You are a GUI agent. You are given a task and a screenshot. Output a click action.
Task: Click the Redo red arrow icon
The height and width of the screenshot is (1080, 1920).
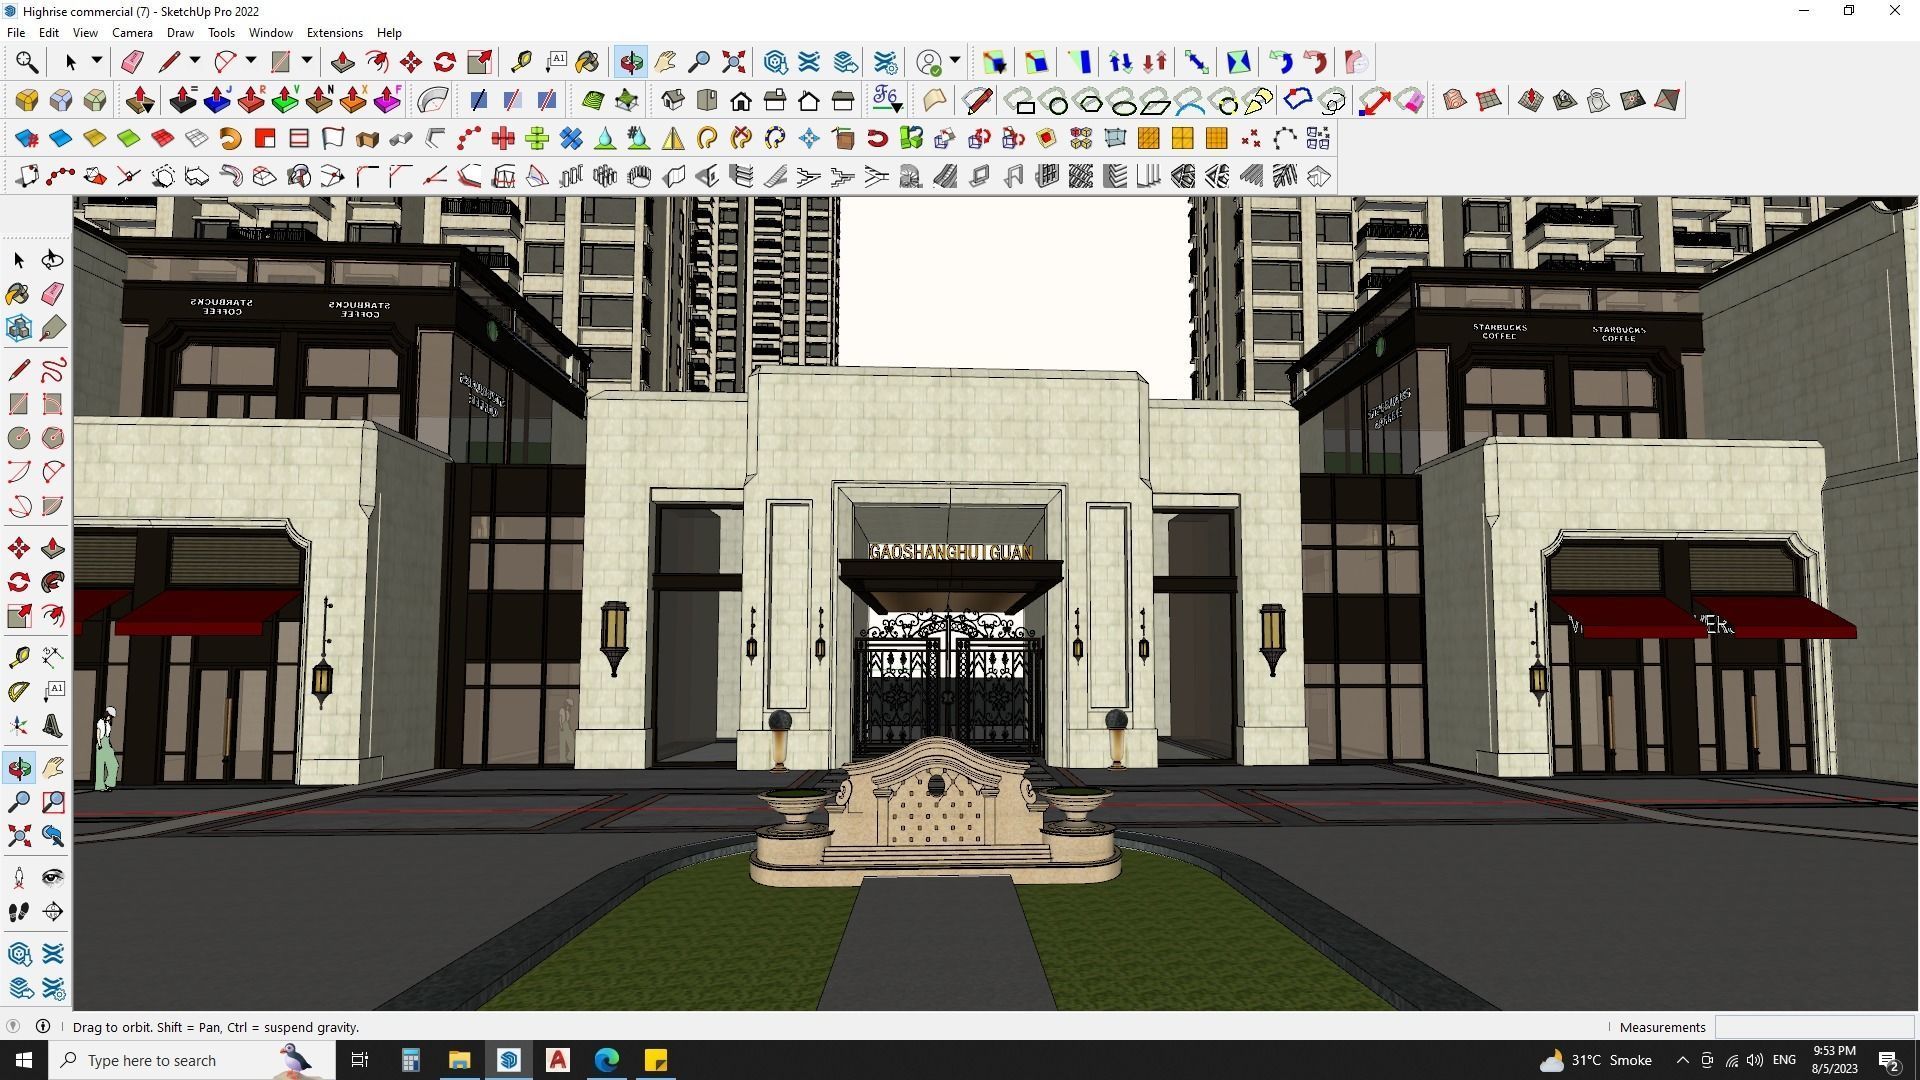coord(1316,62)
